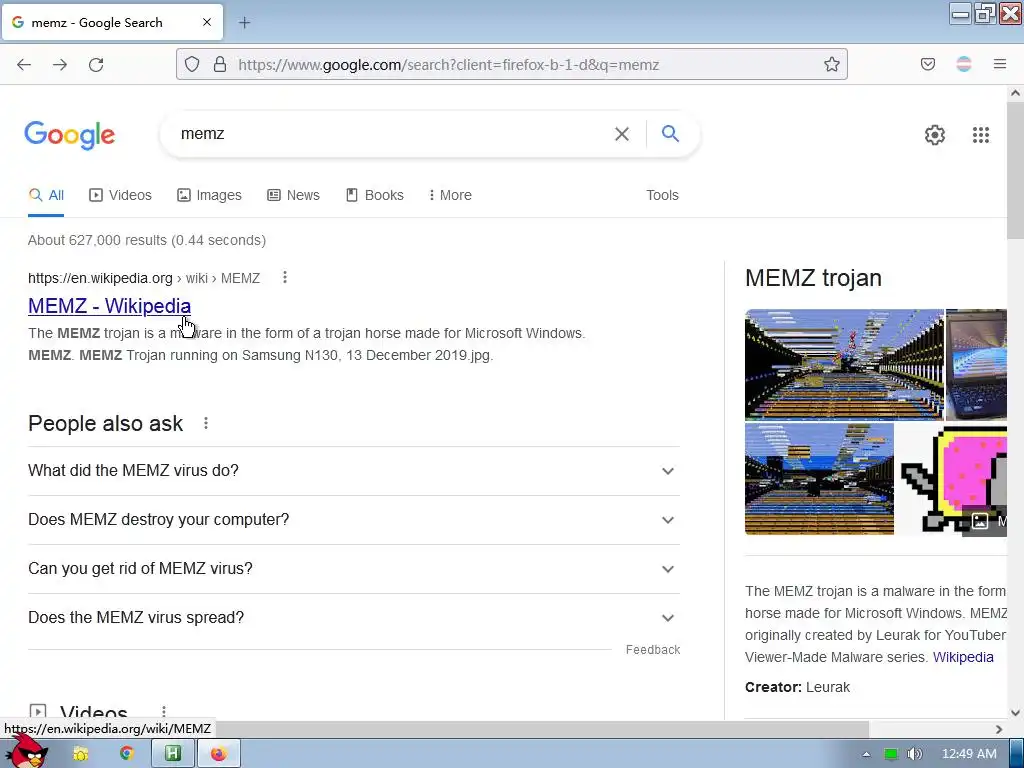This screenshot has height=768, width=1024.
Task: Select the All results tab
Action: click(x=46, y=195)
